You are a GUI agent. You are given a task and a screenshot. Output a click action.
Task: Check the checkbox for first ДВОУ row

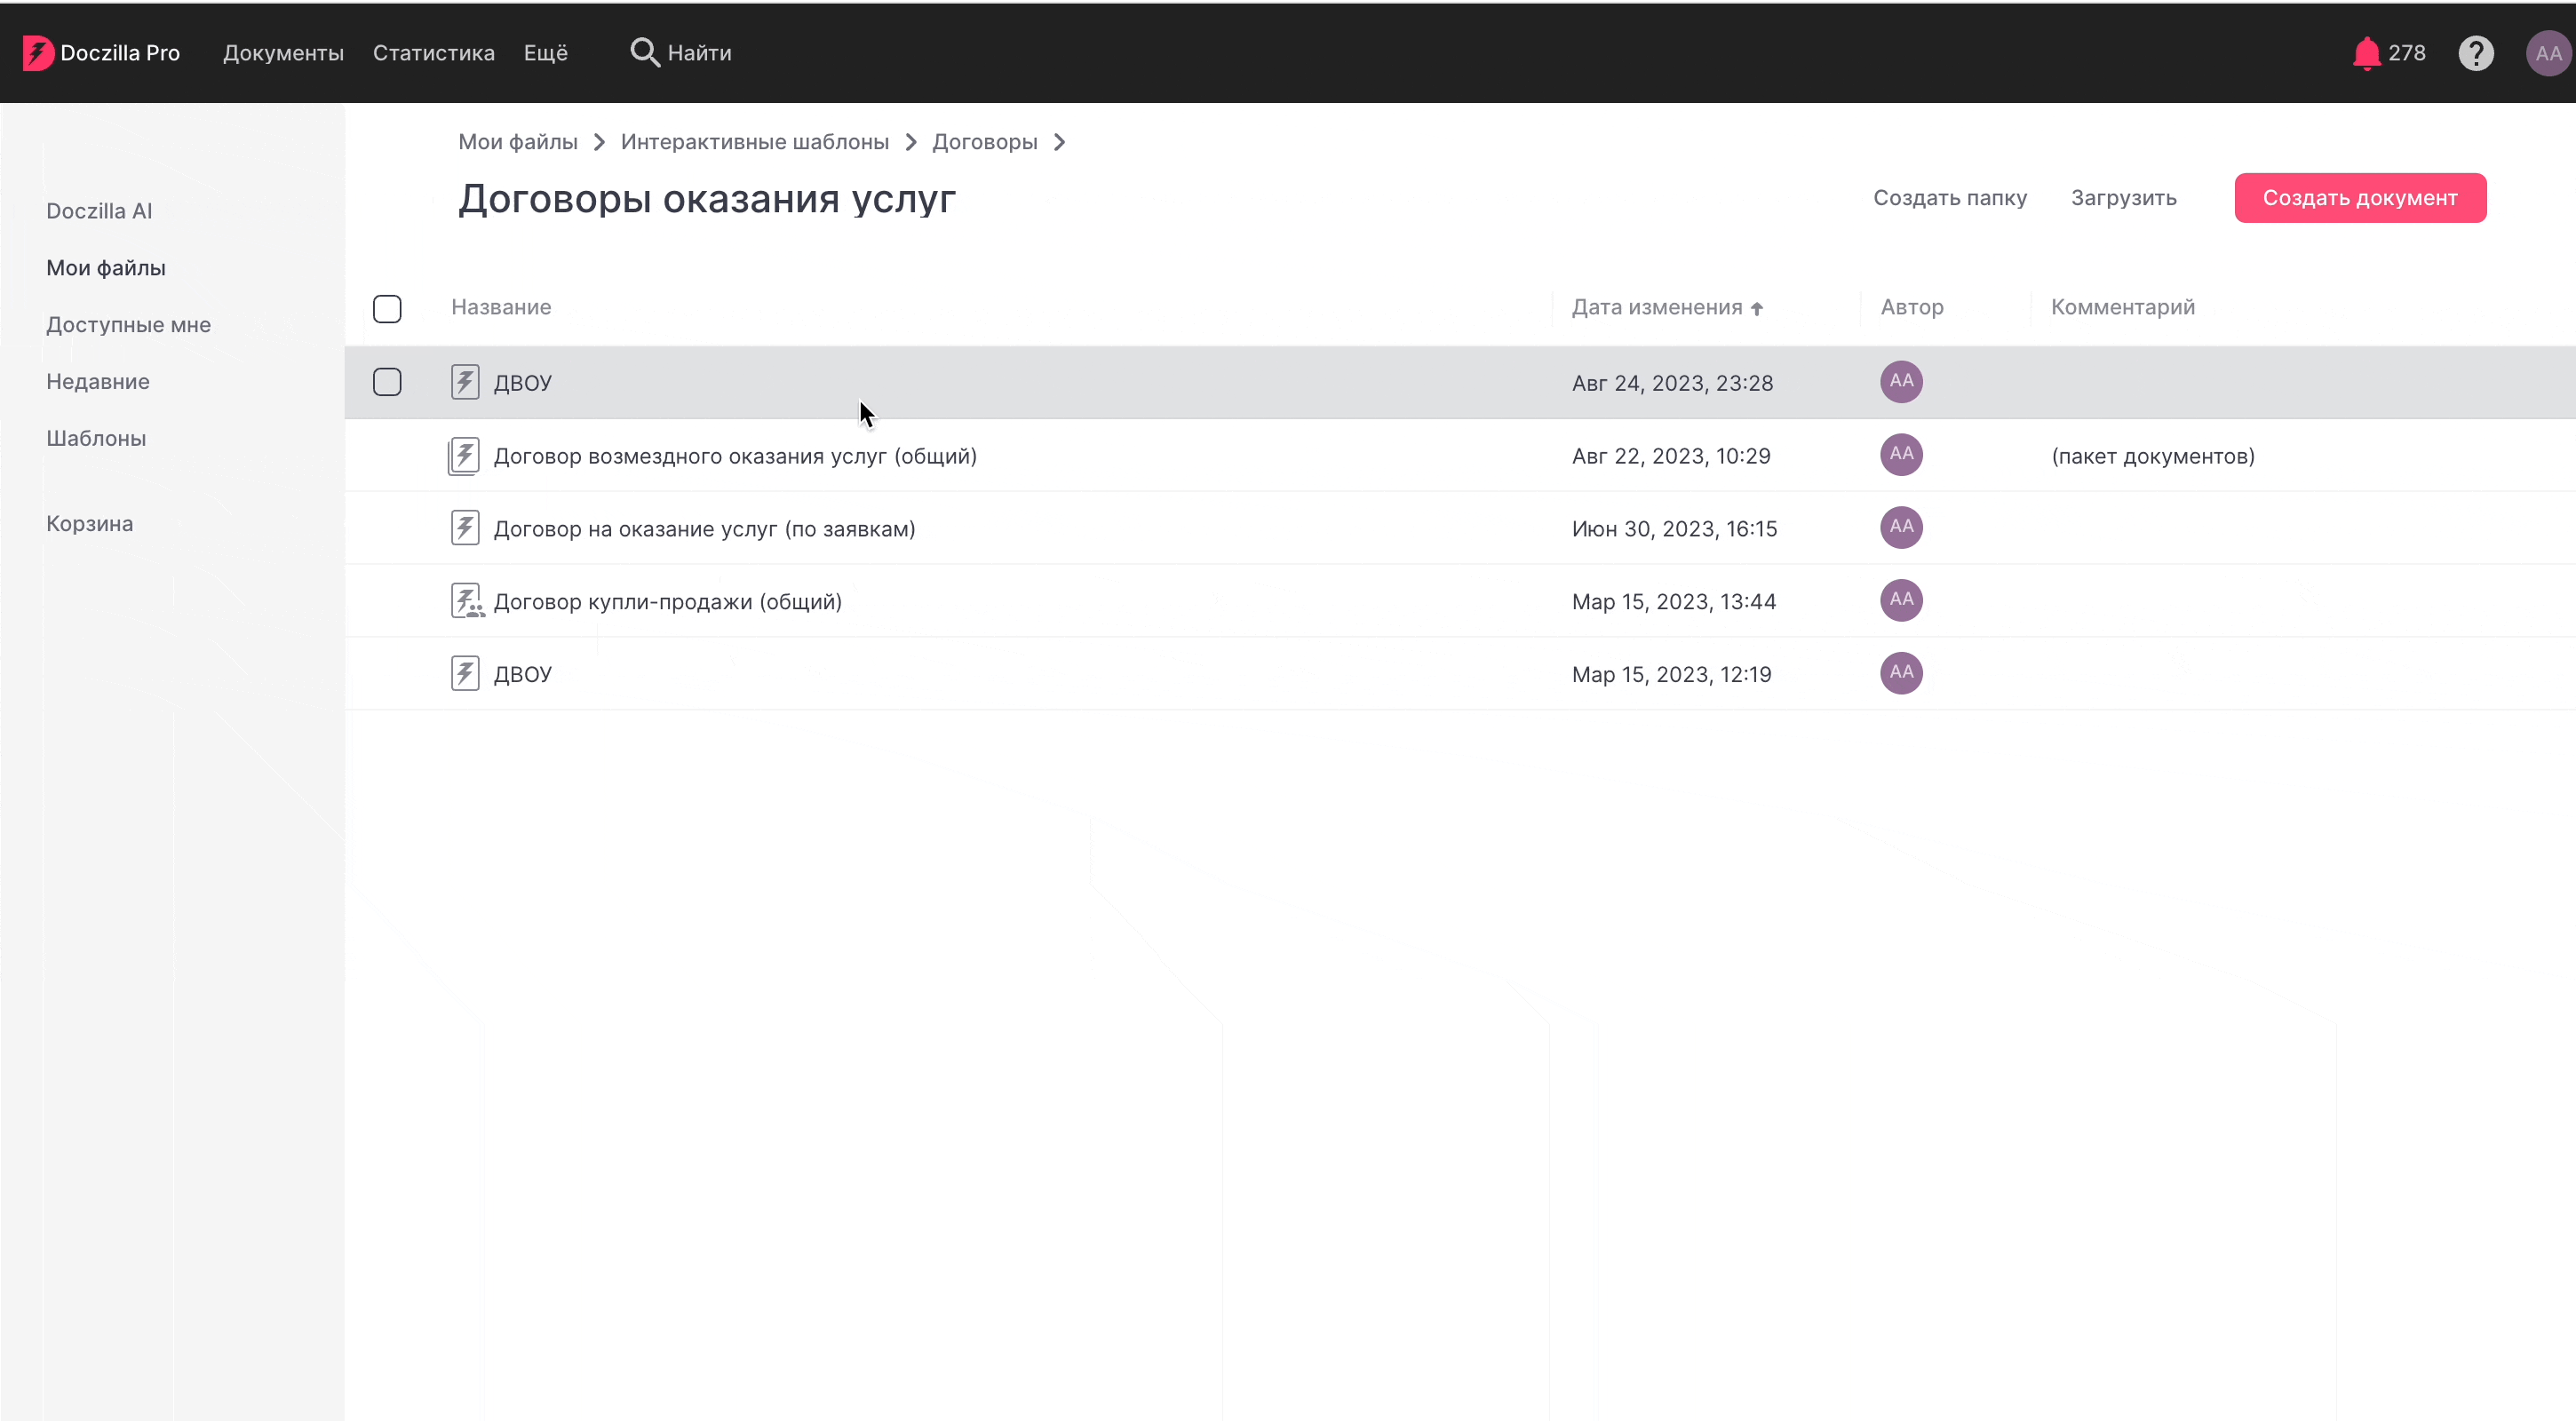[x=387, y=382]
